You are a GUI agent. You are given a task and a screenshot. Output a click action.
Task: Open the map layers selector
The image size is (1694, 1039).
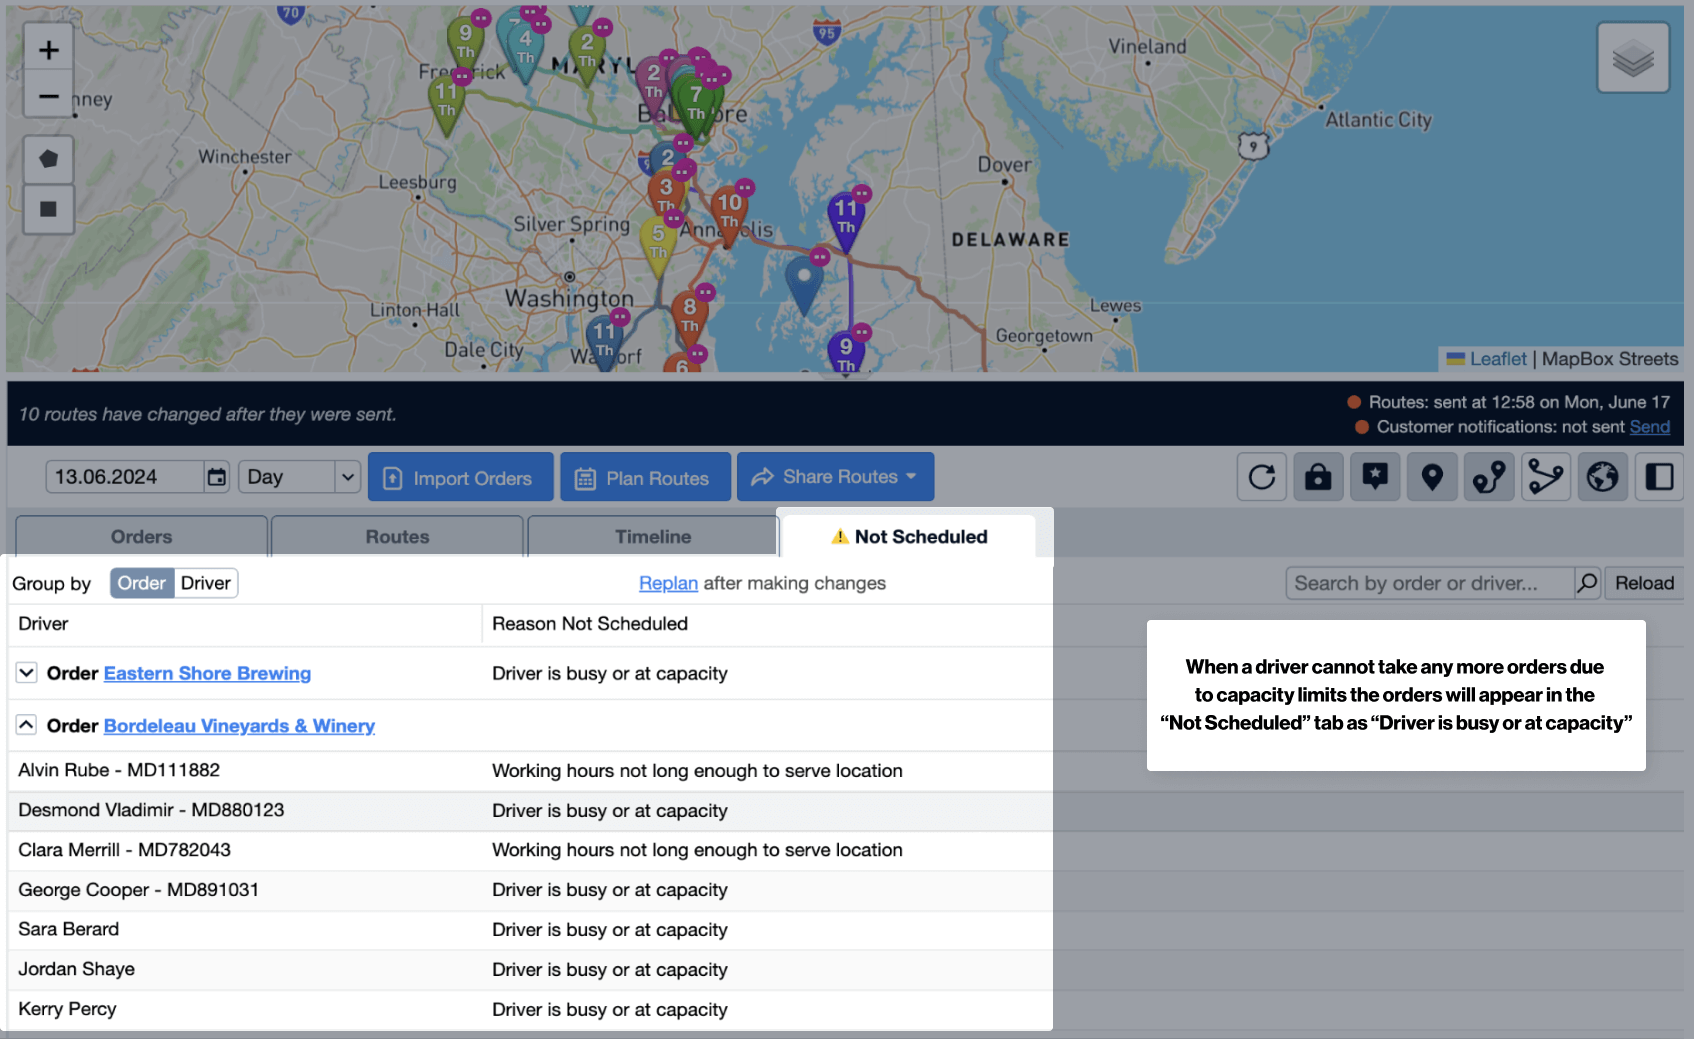click(x=1632, y=57)
